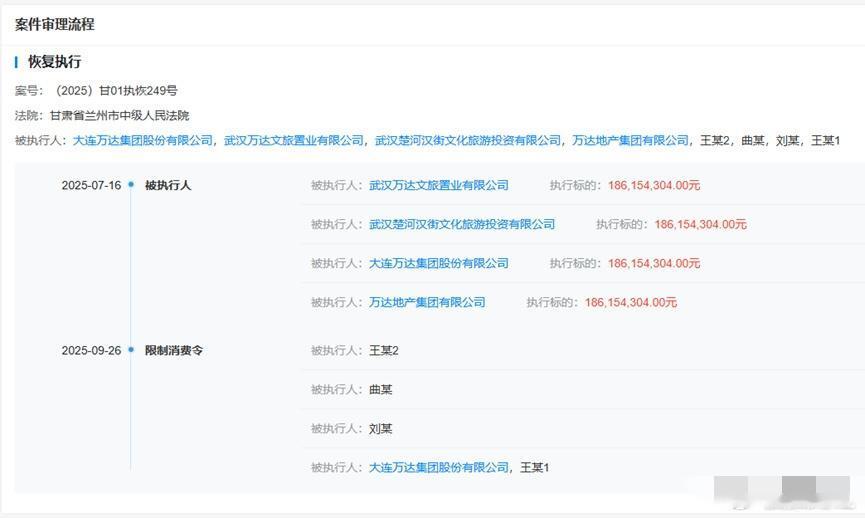Click the 被执行人 timeline event label
Viewport: 865px width, 518px height.
point(168,185)
